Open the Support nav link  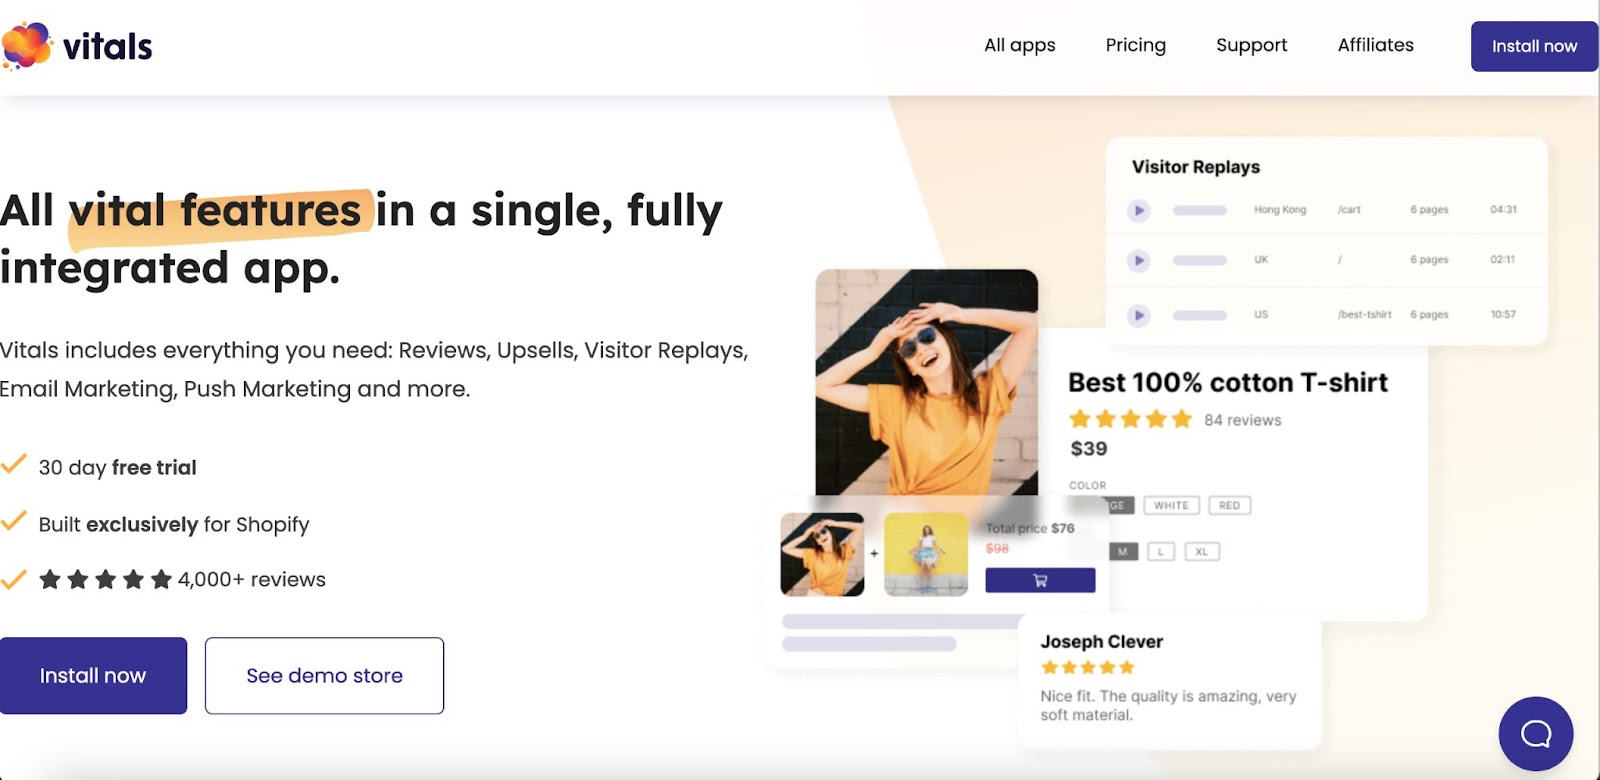point(1251,45)
